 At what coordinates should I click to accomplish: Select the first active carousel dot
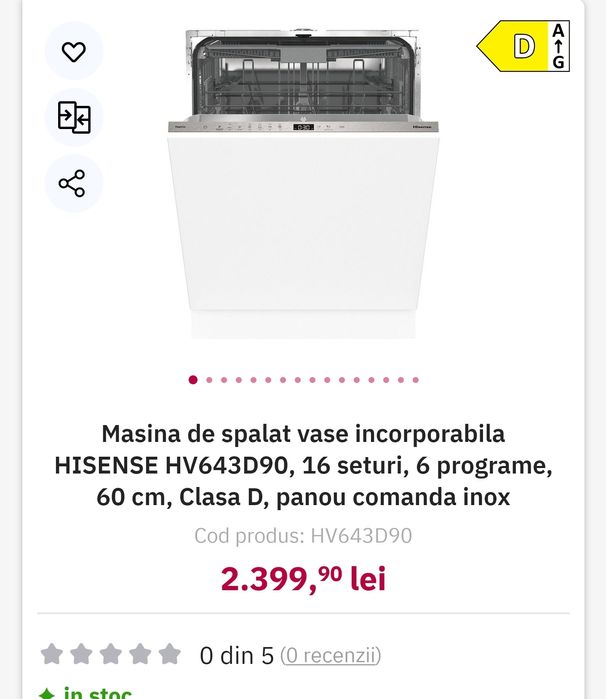[193, 380]
